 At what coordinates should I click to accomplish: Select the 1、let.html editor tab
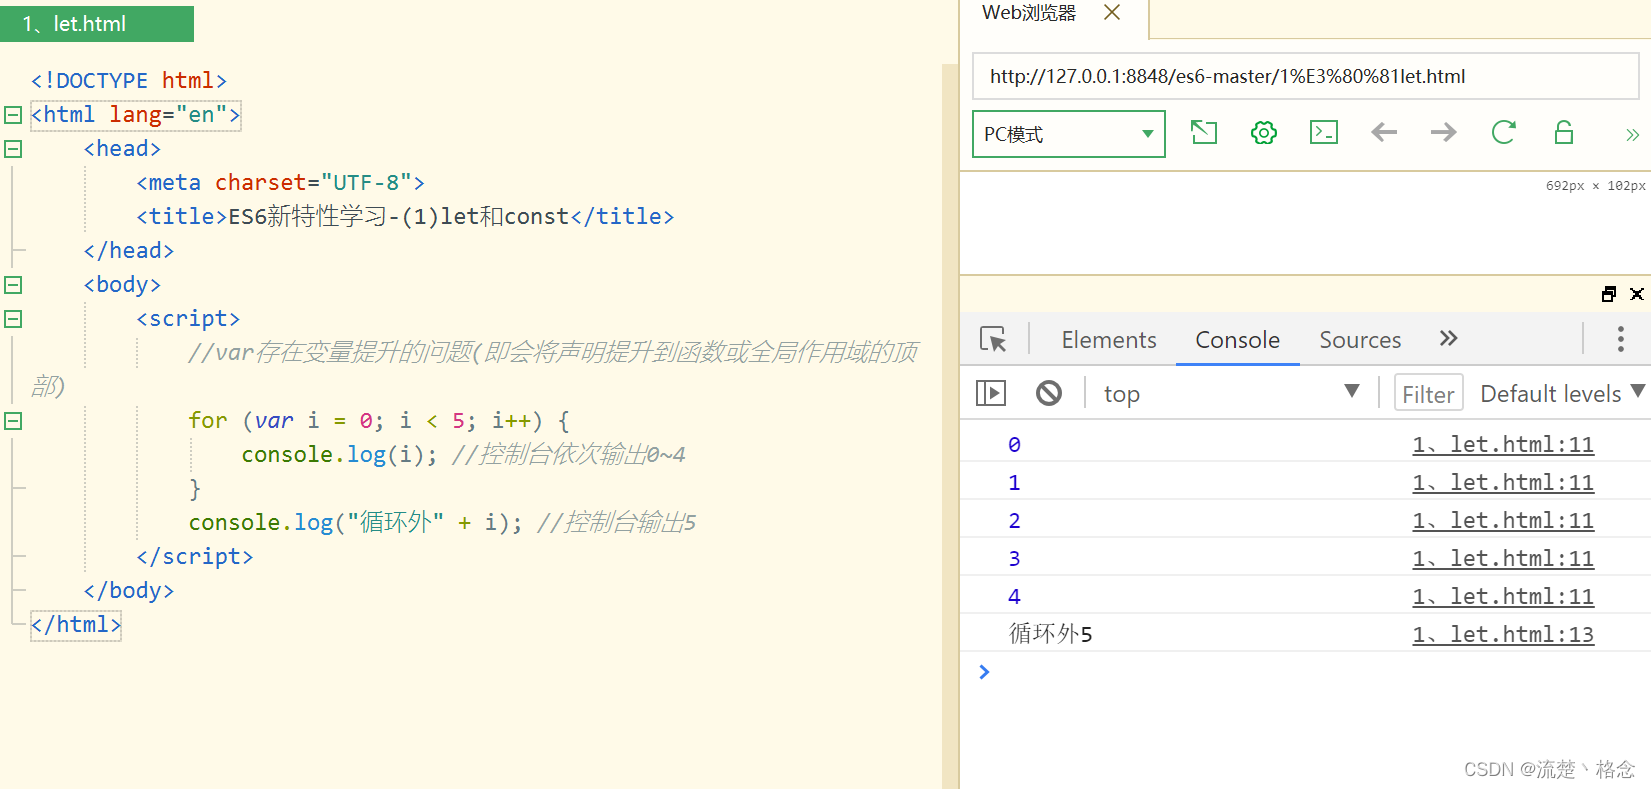pyautogui.click(x=97, y=24)
